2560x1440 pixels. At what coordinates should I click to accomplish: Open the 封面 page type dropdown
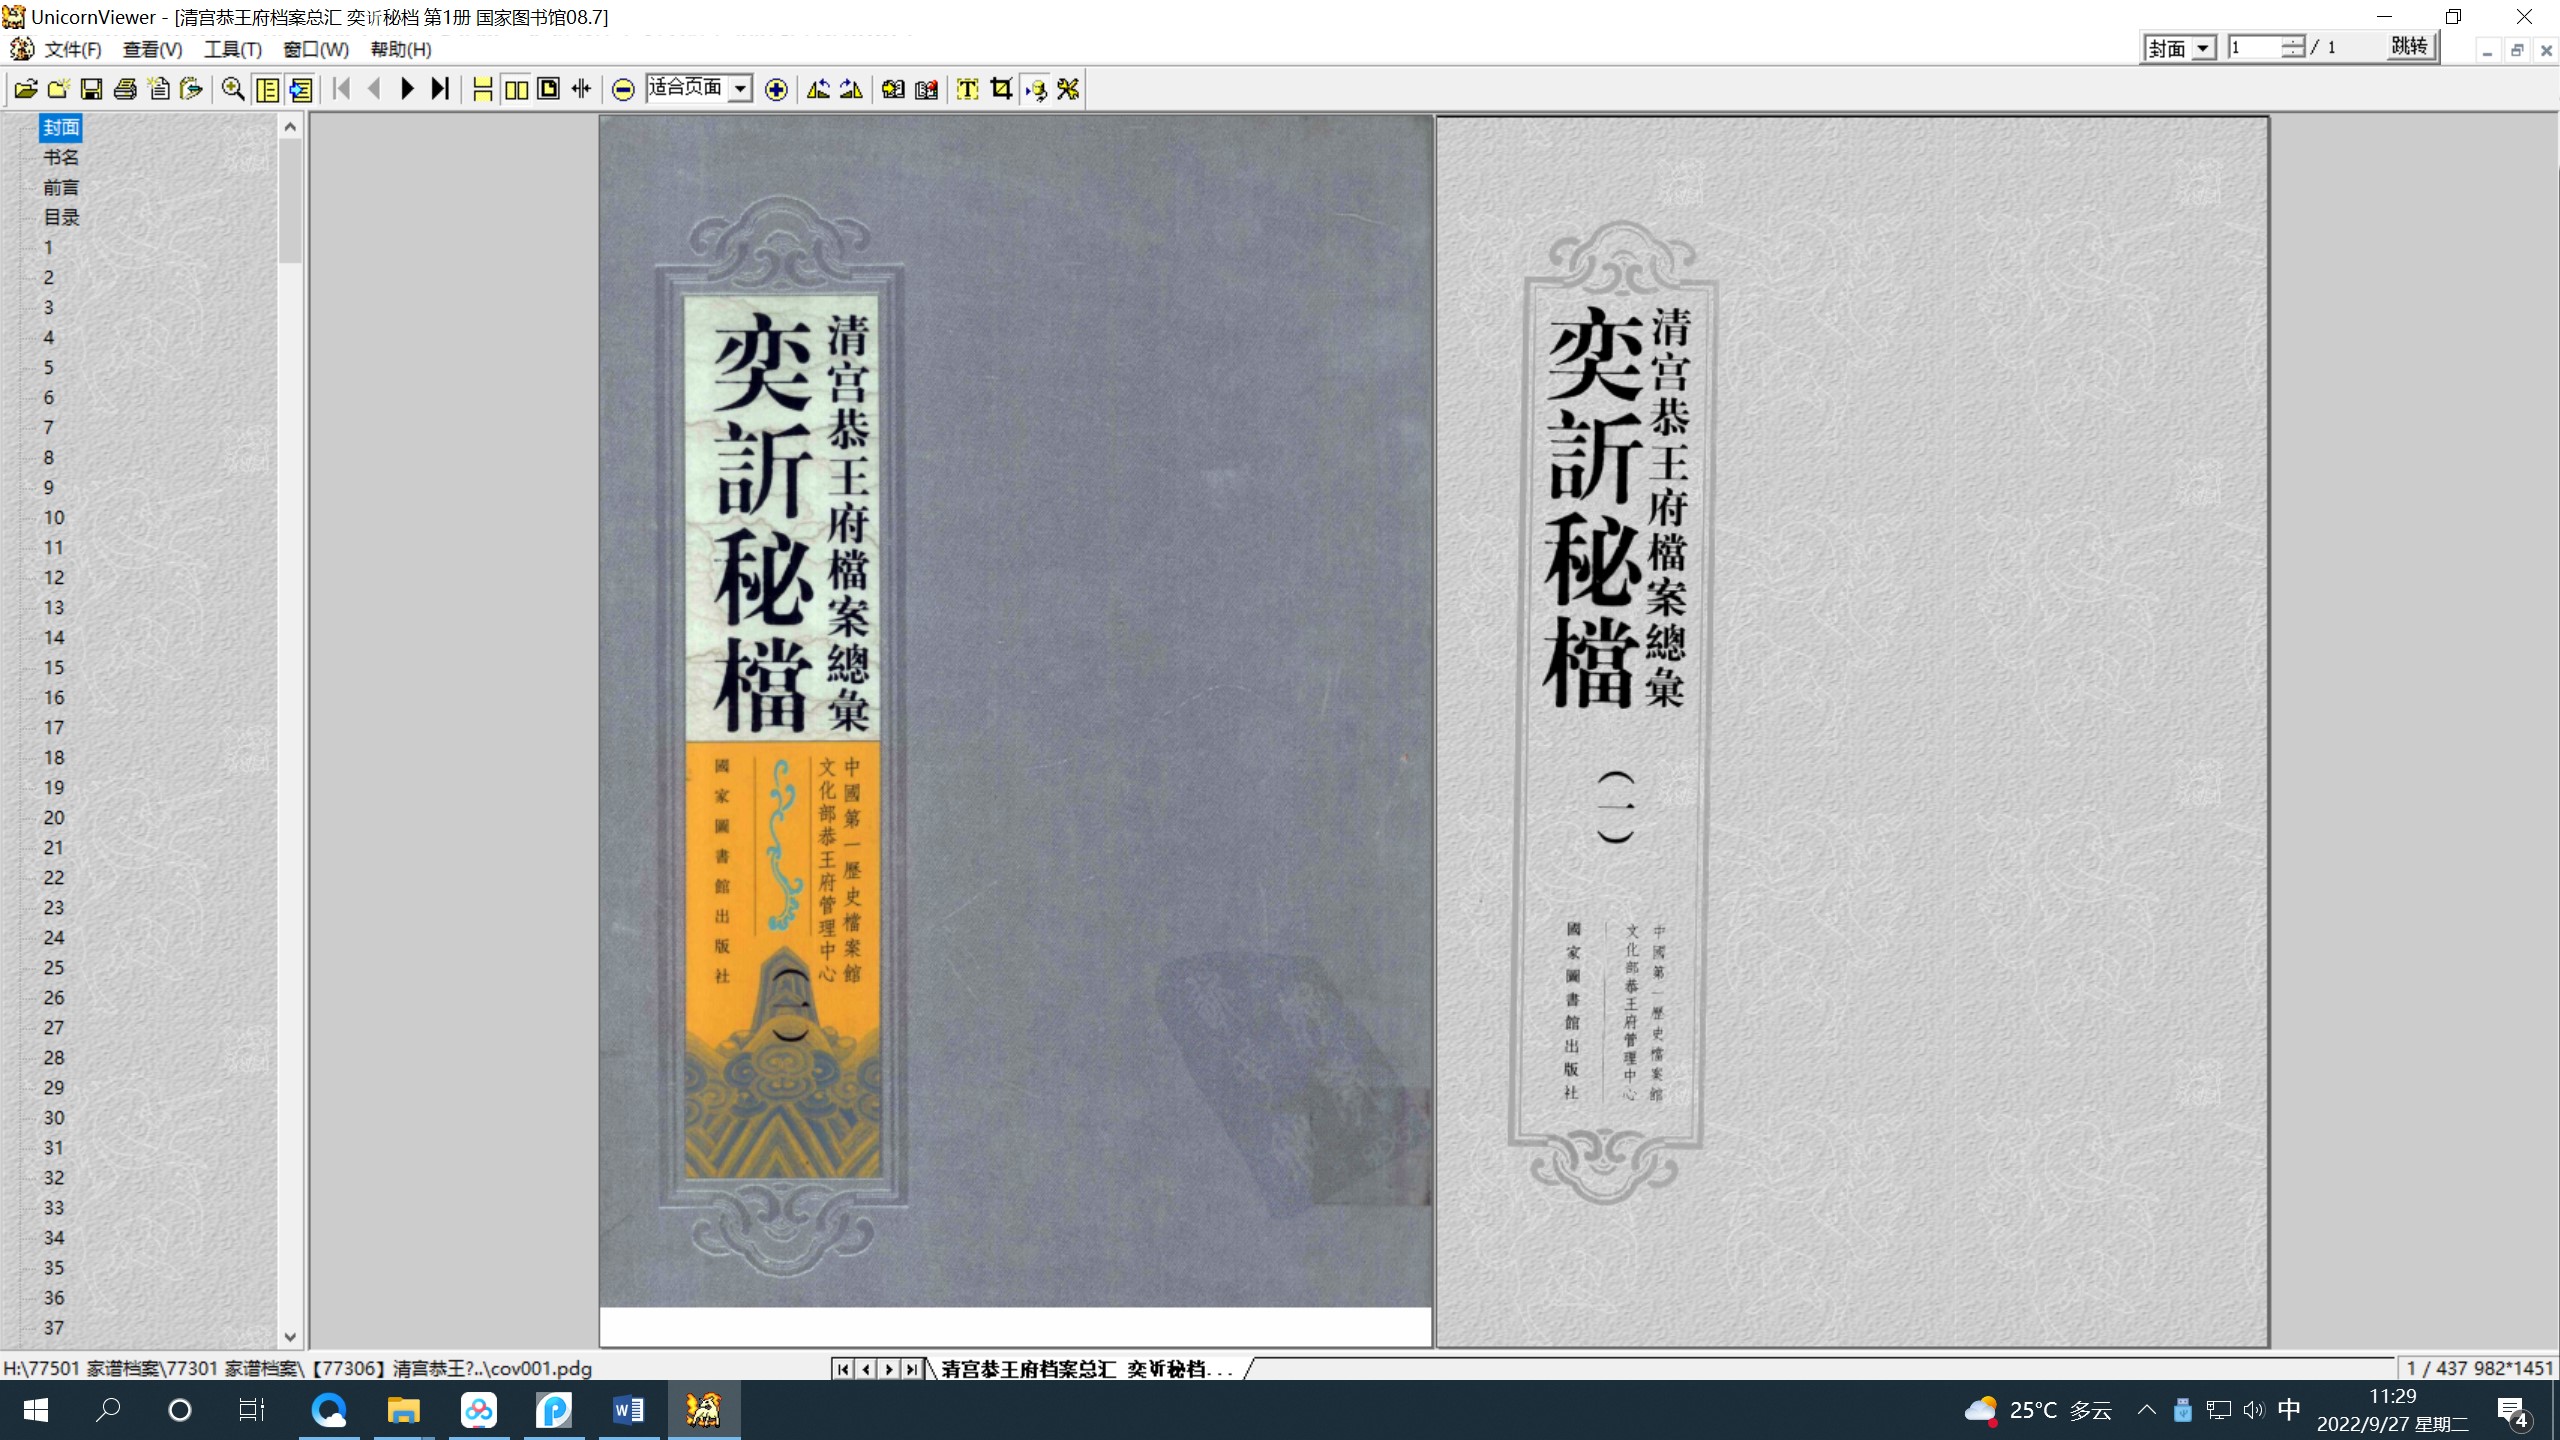2202,48
